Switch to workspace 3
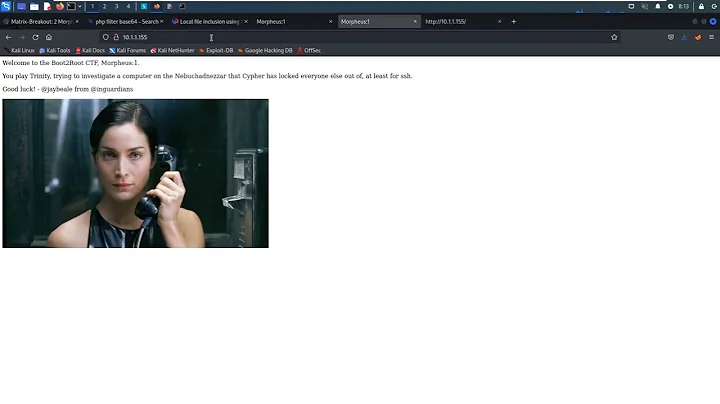720x404 pixels. [116, 6]
